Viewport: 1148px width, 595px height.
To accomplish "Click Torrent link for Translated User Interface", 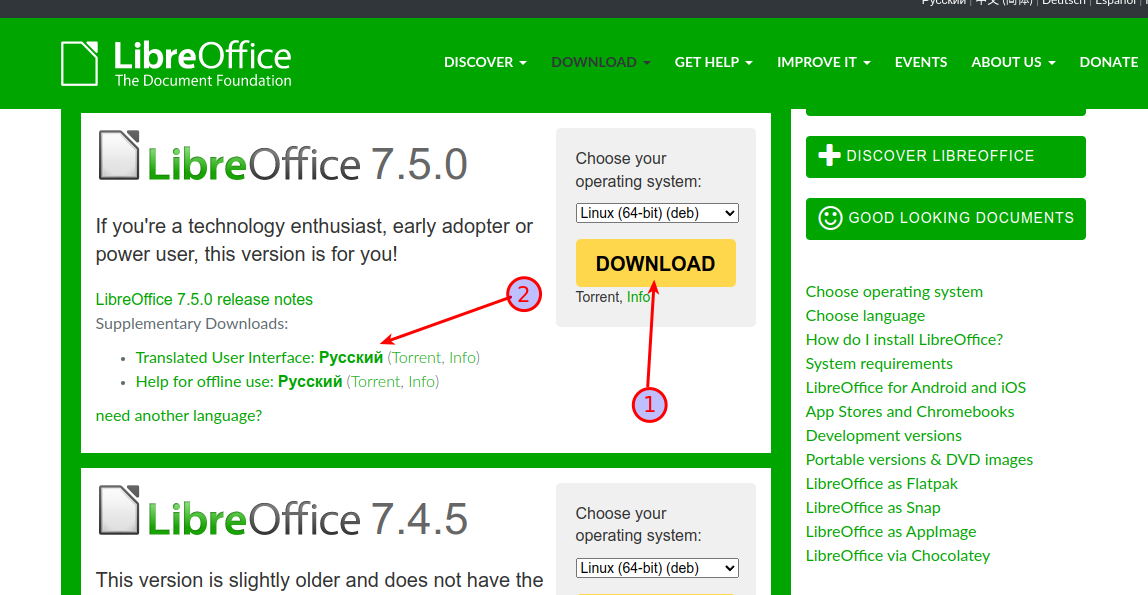I will pyautogui.click(x=417, y=357).
